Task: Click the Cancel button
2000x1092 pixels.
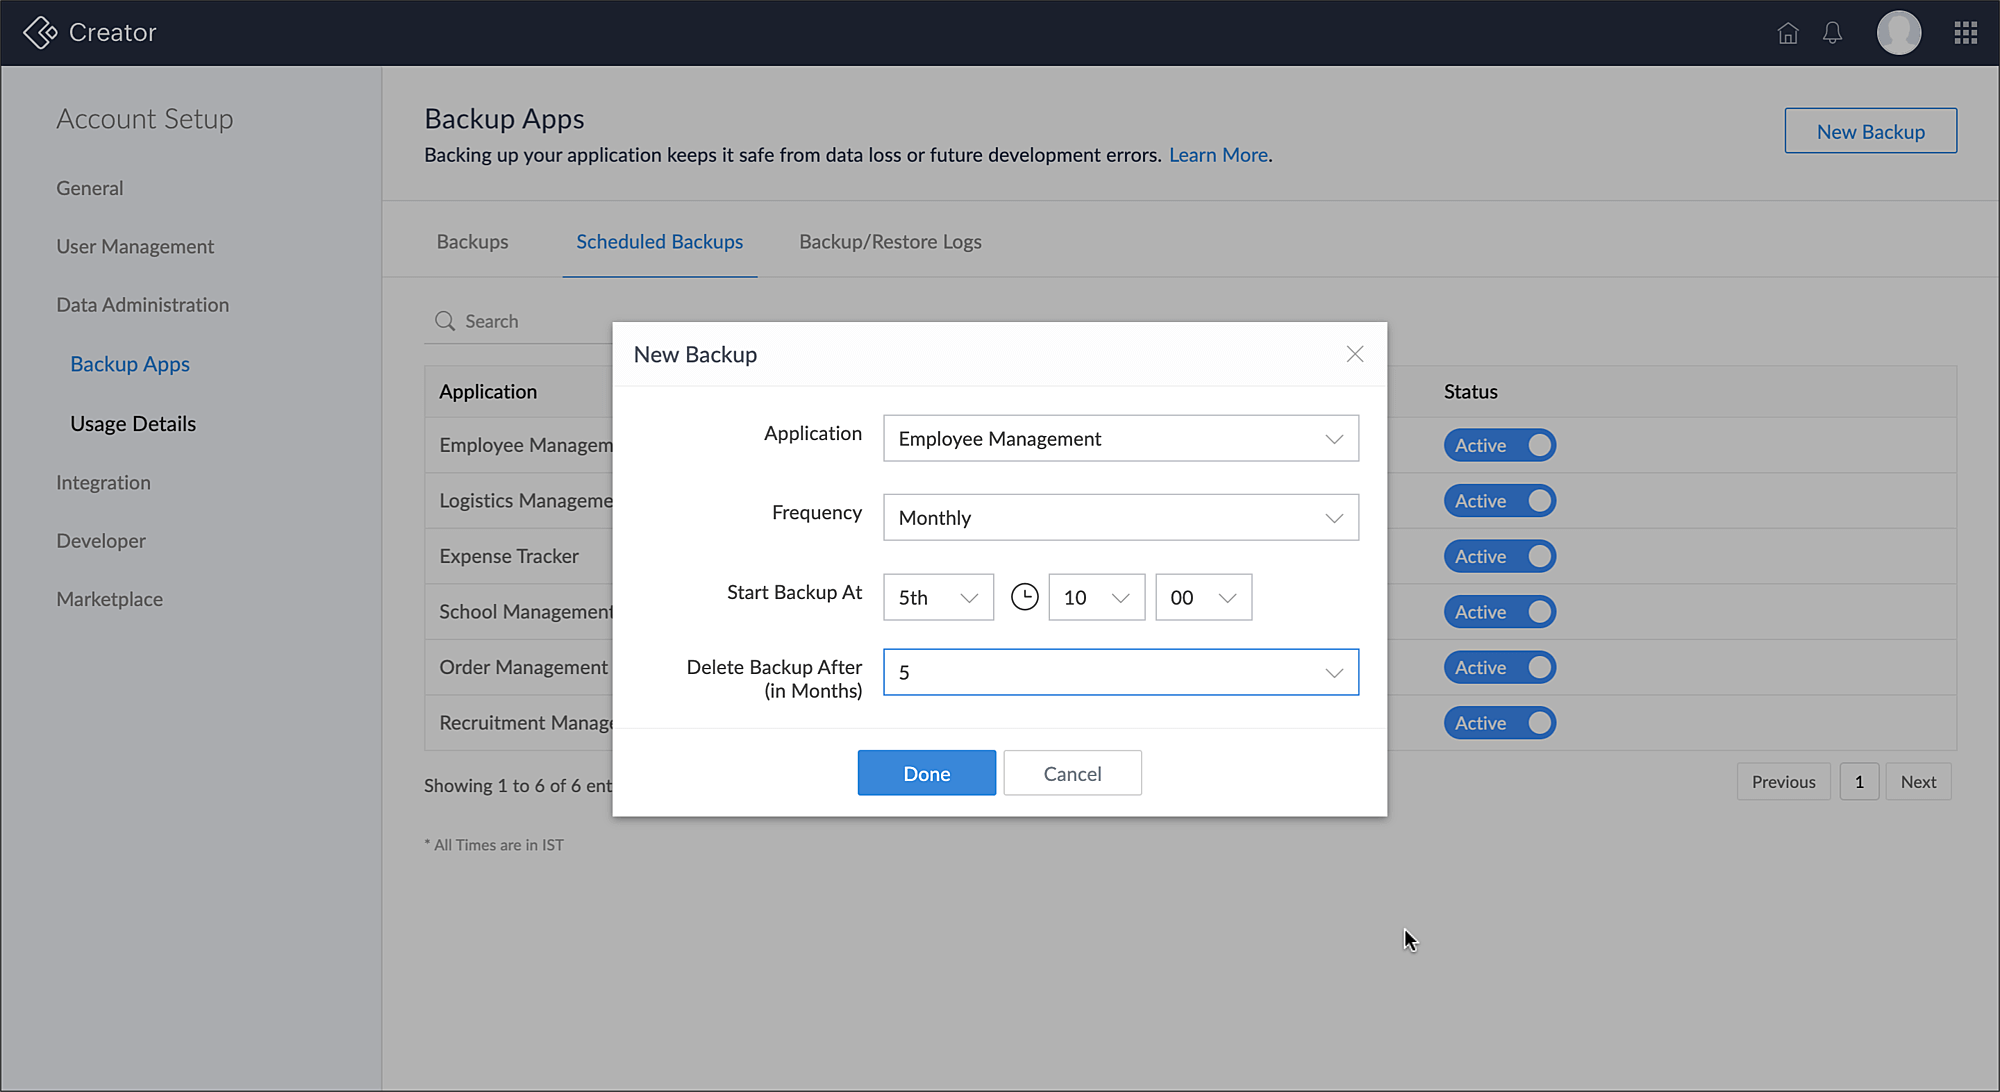Action: 1072,773
